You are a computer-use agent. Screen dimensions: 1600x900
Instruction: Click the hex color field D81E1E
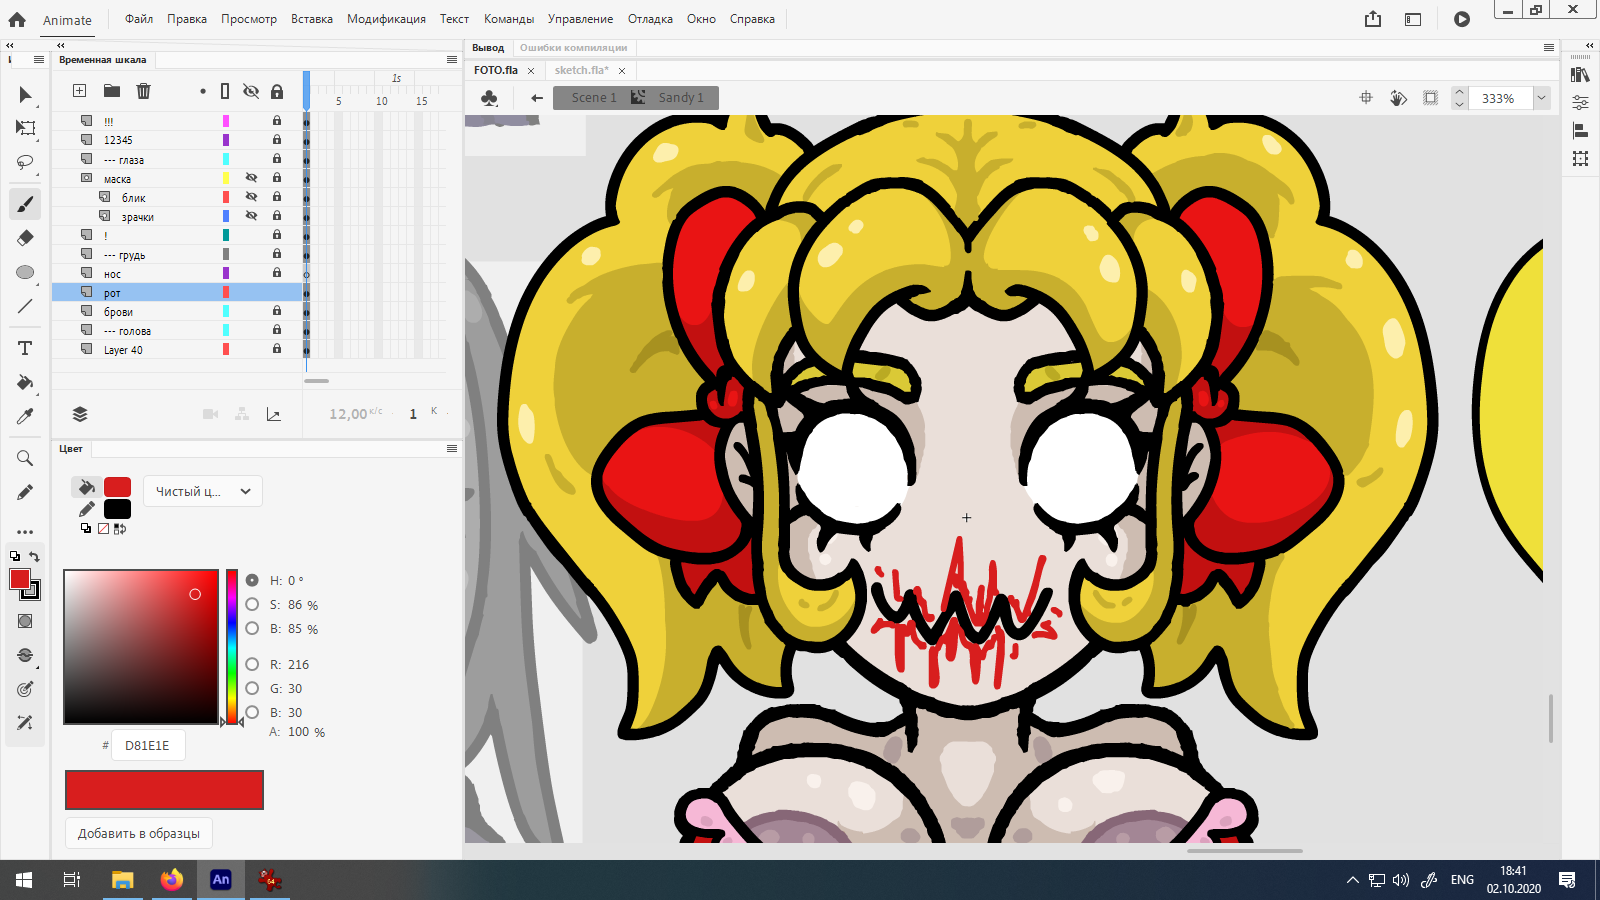(148, 745)
